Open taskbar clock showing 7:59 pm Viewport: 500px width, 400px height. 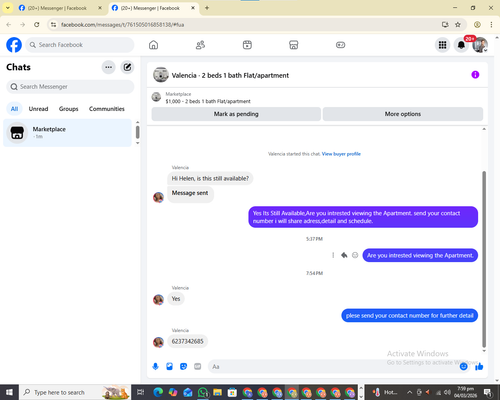coord(465,392)
